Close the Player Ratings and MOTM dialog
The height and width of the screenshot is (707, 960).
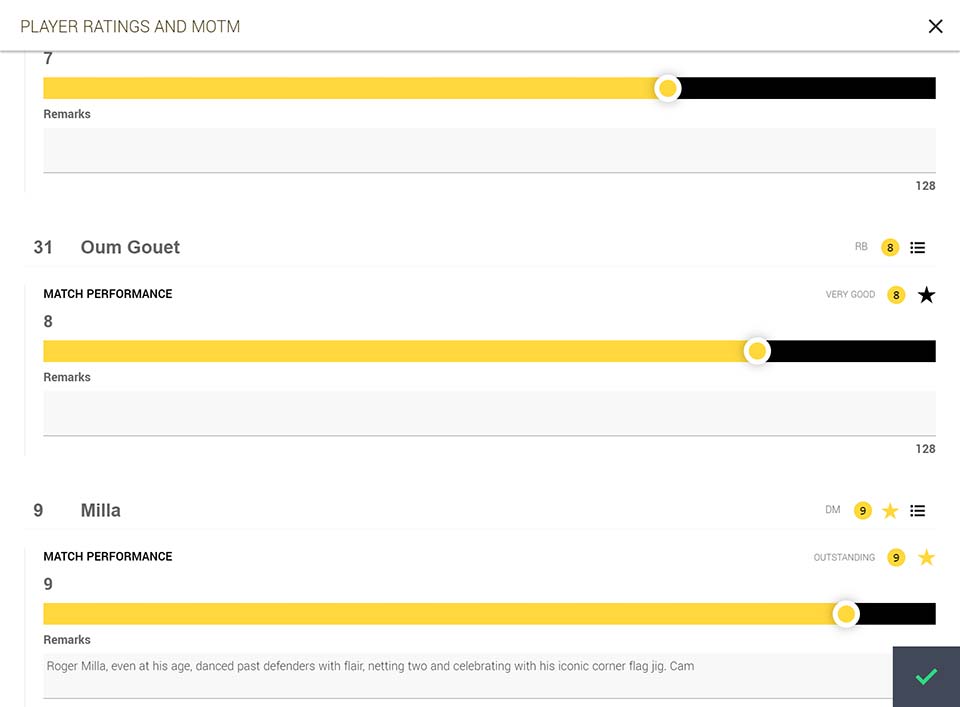pyautogui.click(x=935, y=26)
